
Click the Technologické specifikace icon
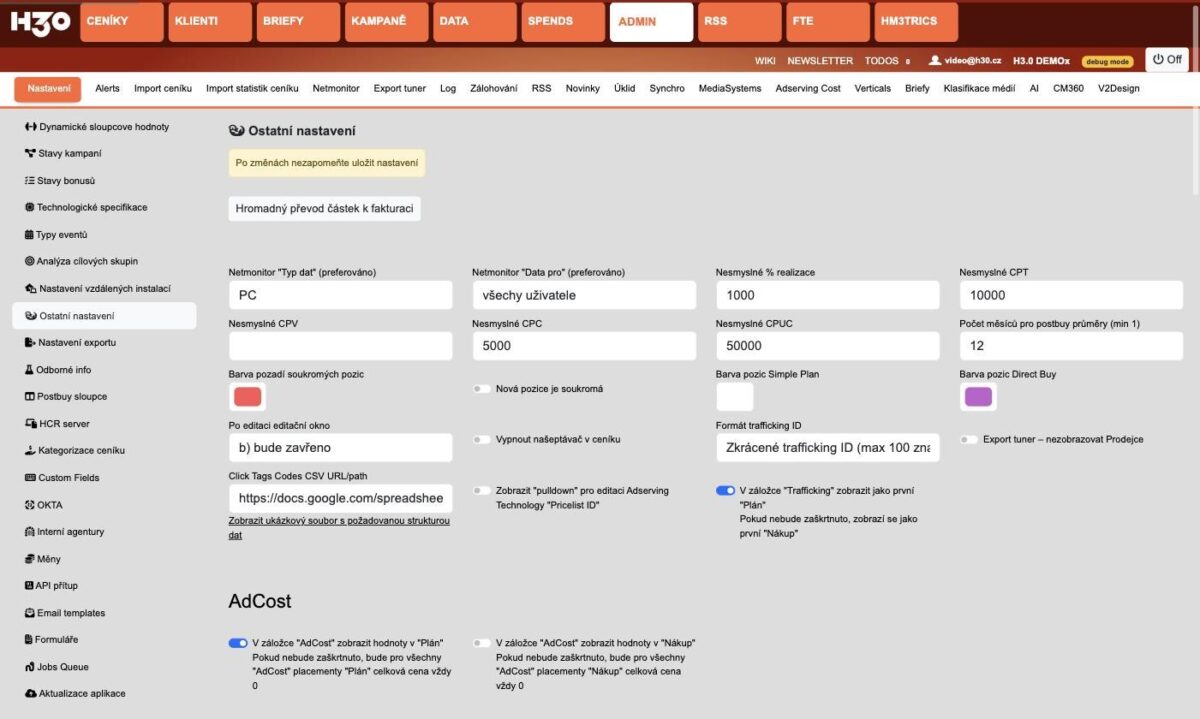29,208
